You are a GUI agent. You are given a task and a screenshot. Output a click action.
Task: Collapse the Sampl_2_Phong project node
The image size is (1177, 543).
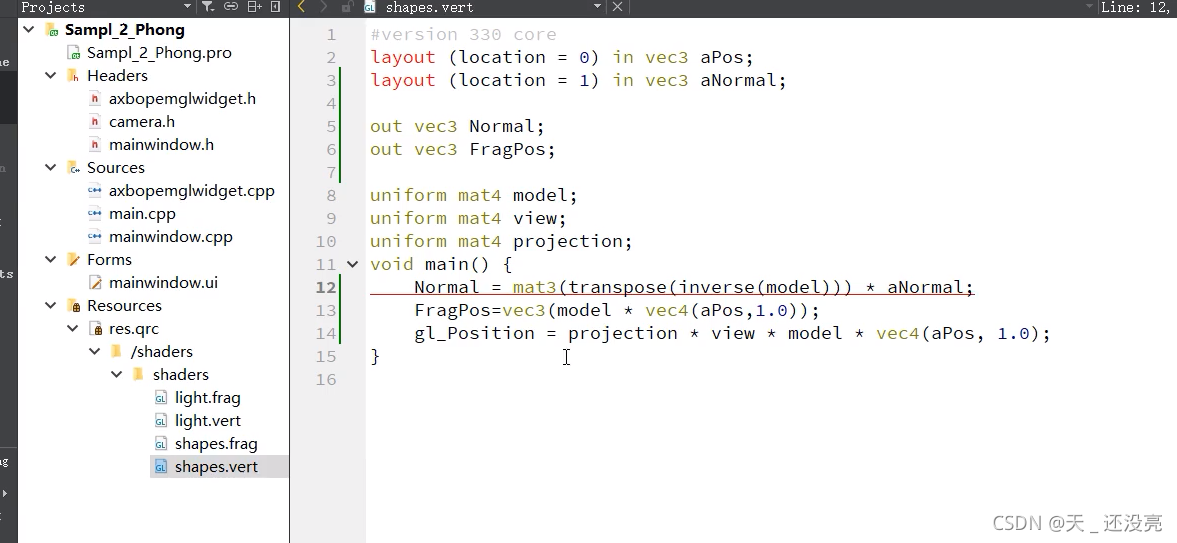(x=29, y=30)
